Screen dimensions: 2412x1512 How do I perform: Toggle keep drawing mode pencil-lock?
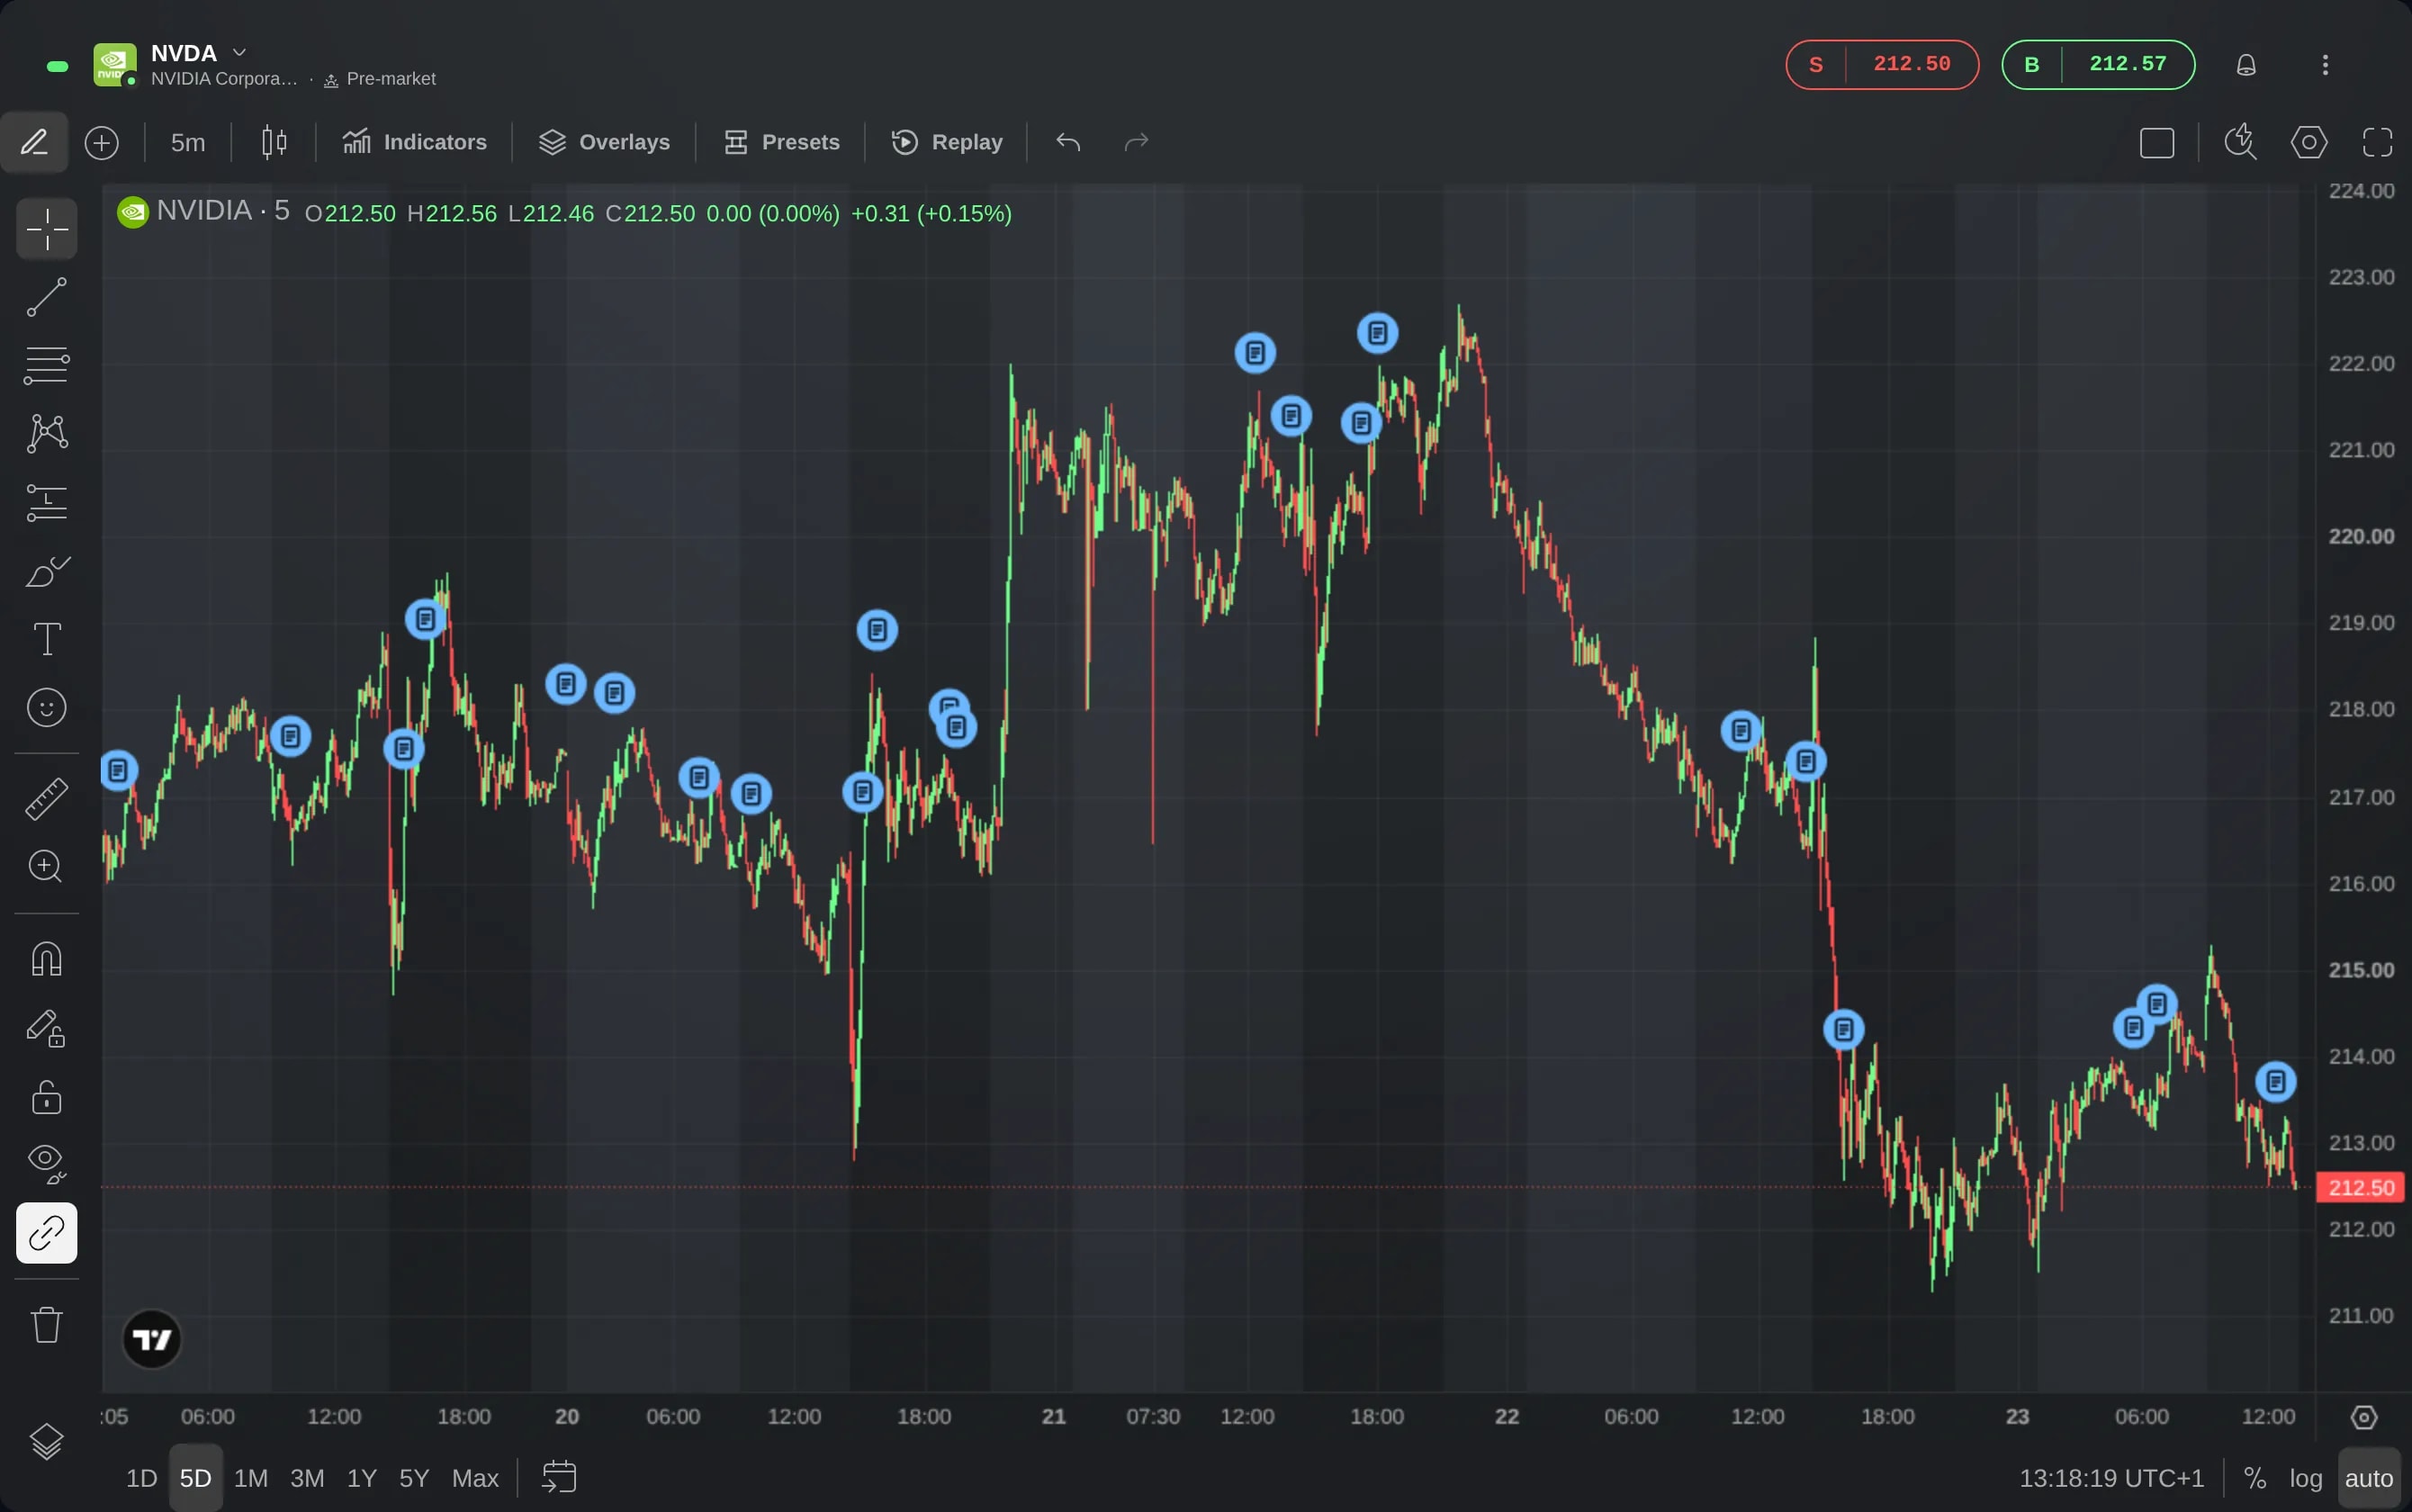pos(46,1028)
